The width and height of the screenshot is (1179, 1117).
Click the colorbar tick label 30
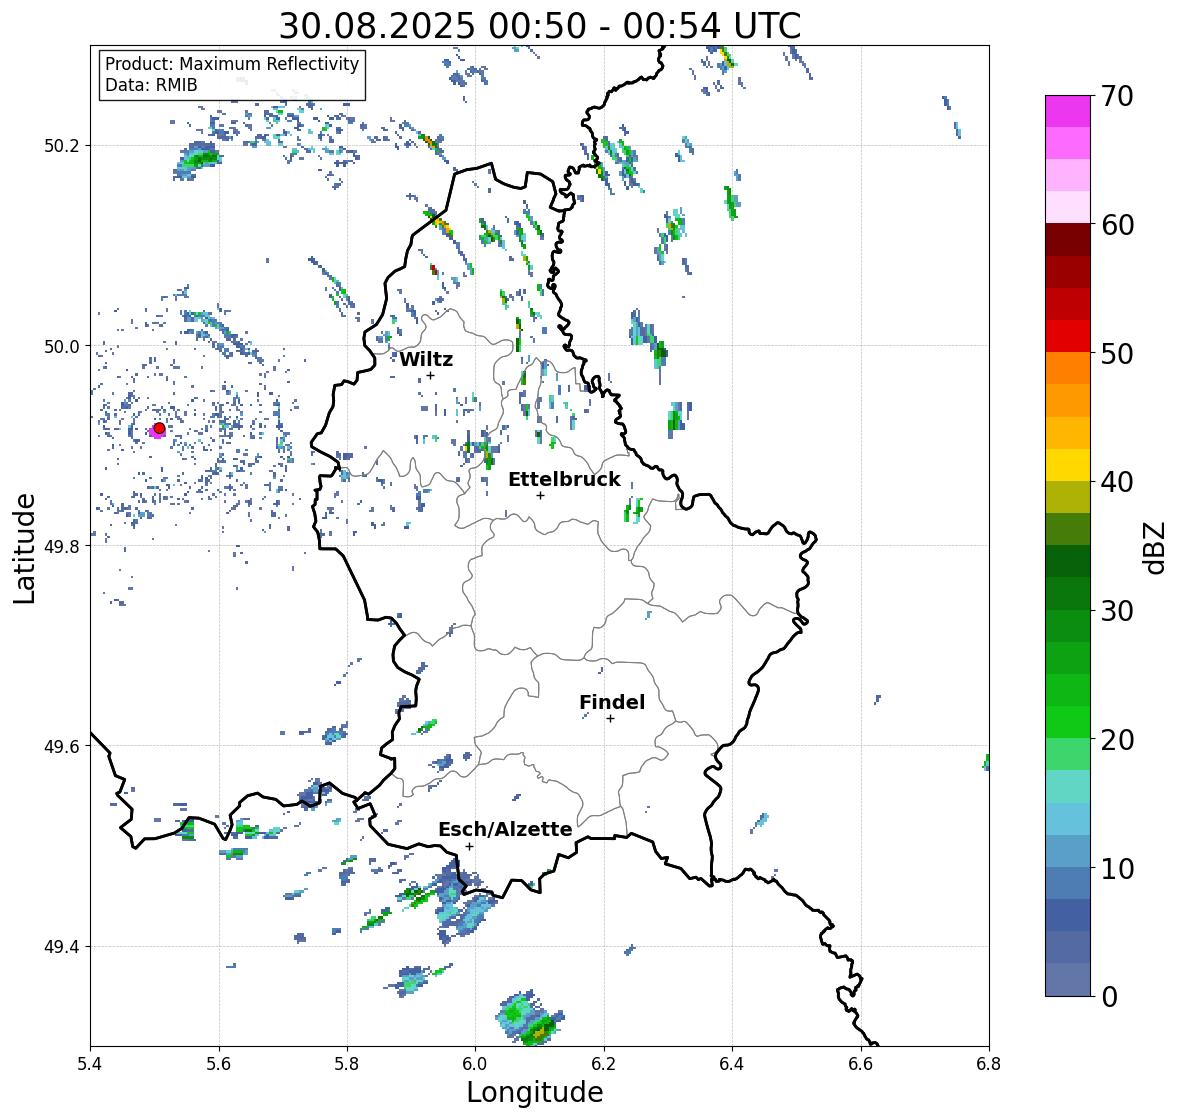1117,611
